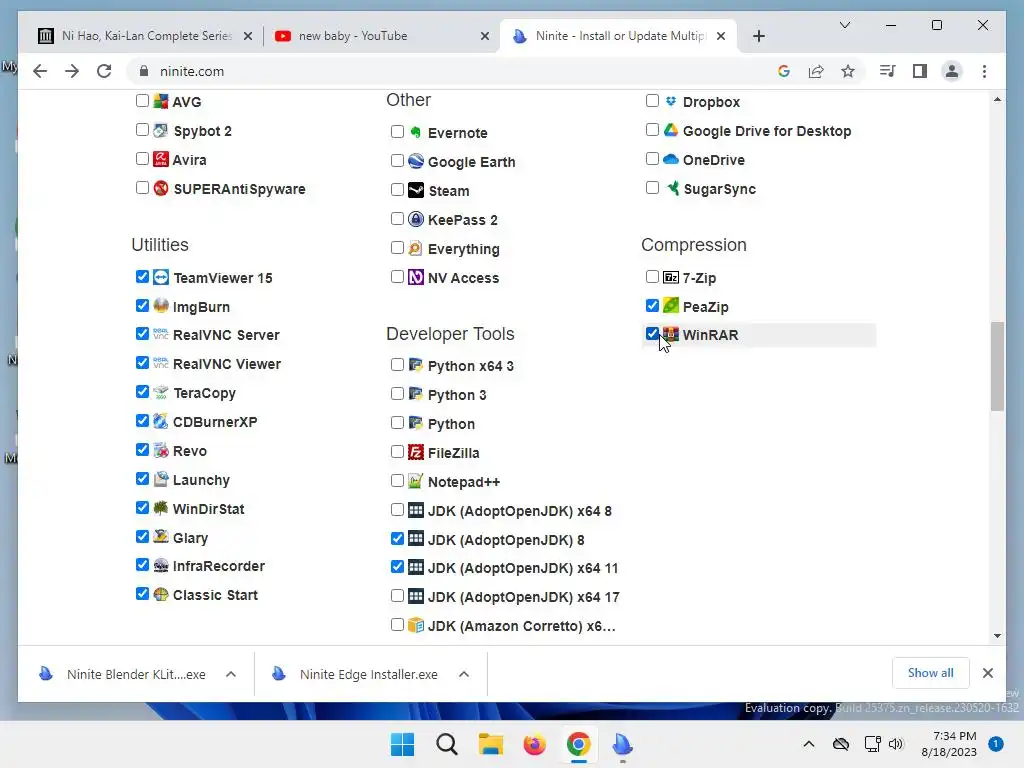1024x768 pixels.
Task: Bookmark this page with the star icon
Action: pyautogui.click(x=848, y=71)
